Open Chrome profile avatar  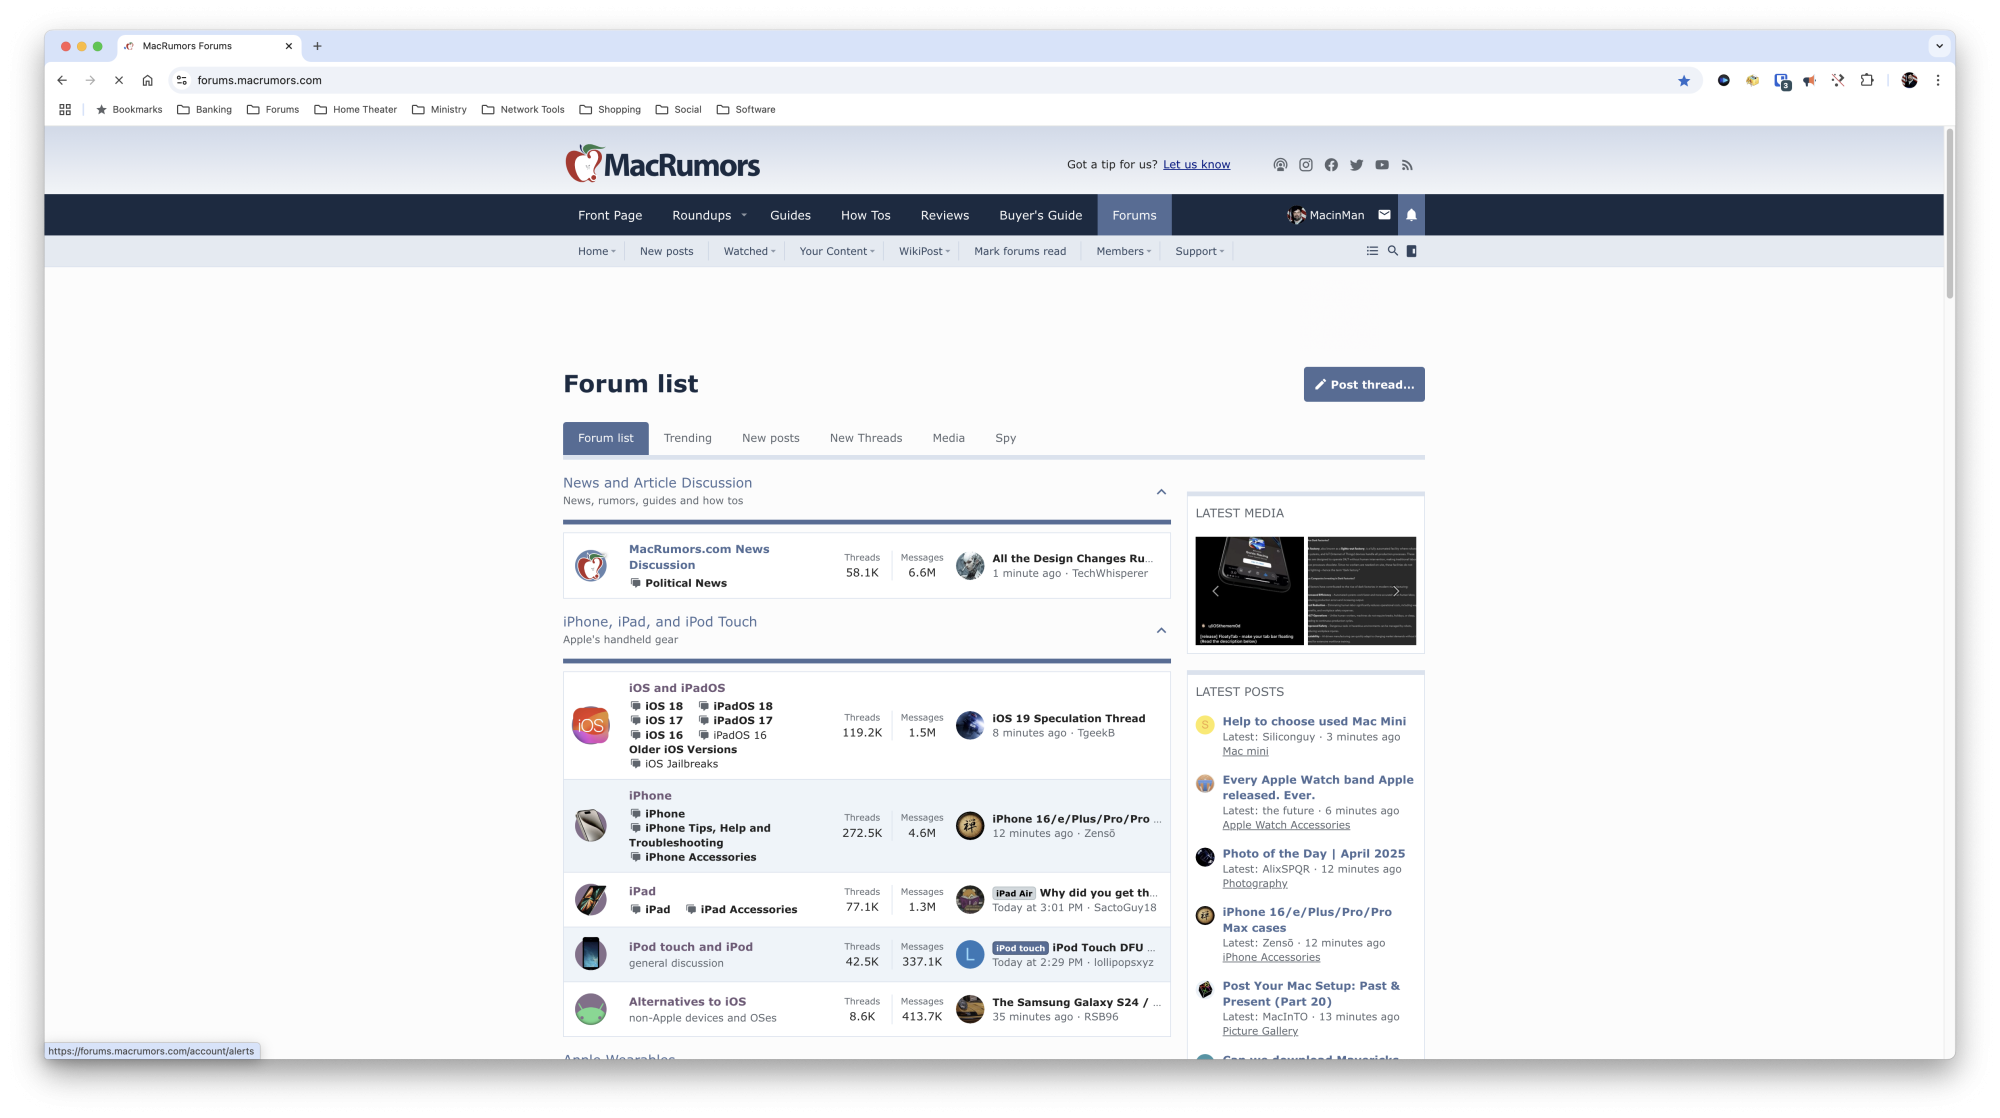(1909, 80)
